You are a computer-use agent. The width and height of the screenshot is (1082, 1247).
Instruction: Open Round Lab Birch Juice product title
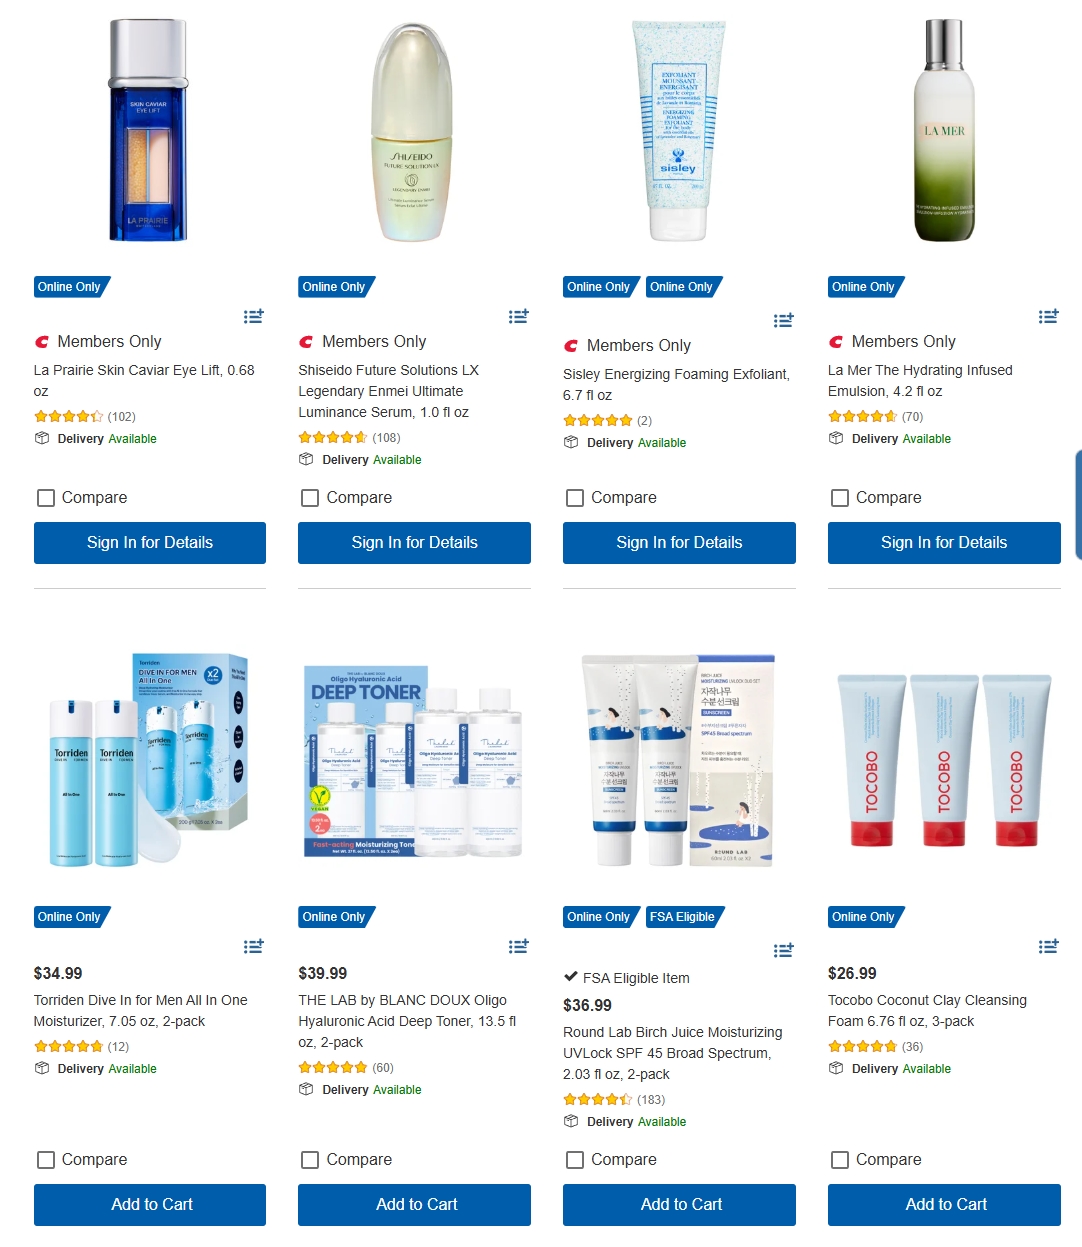[x=673, y=1053]
